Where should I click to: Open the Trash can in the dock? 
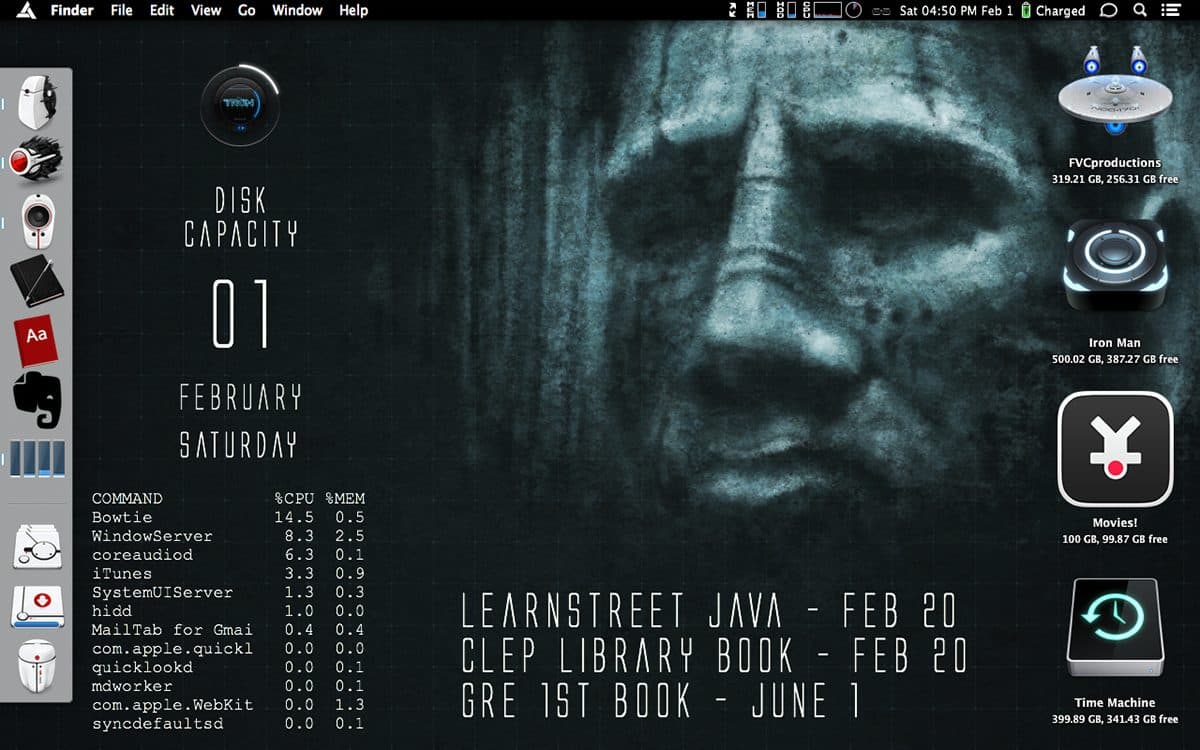point(38,664)
